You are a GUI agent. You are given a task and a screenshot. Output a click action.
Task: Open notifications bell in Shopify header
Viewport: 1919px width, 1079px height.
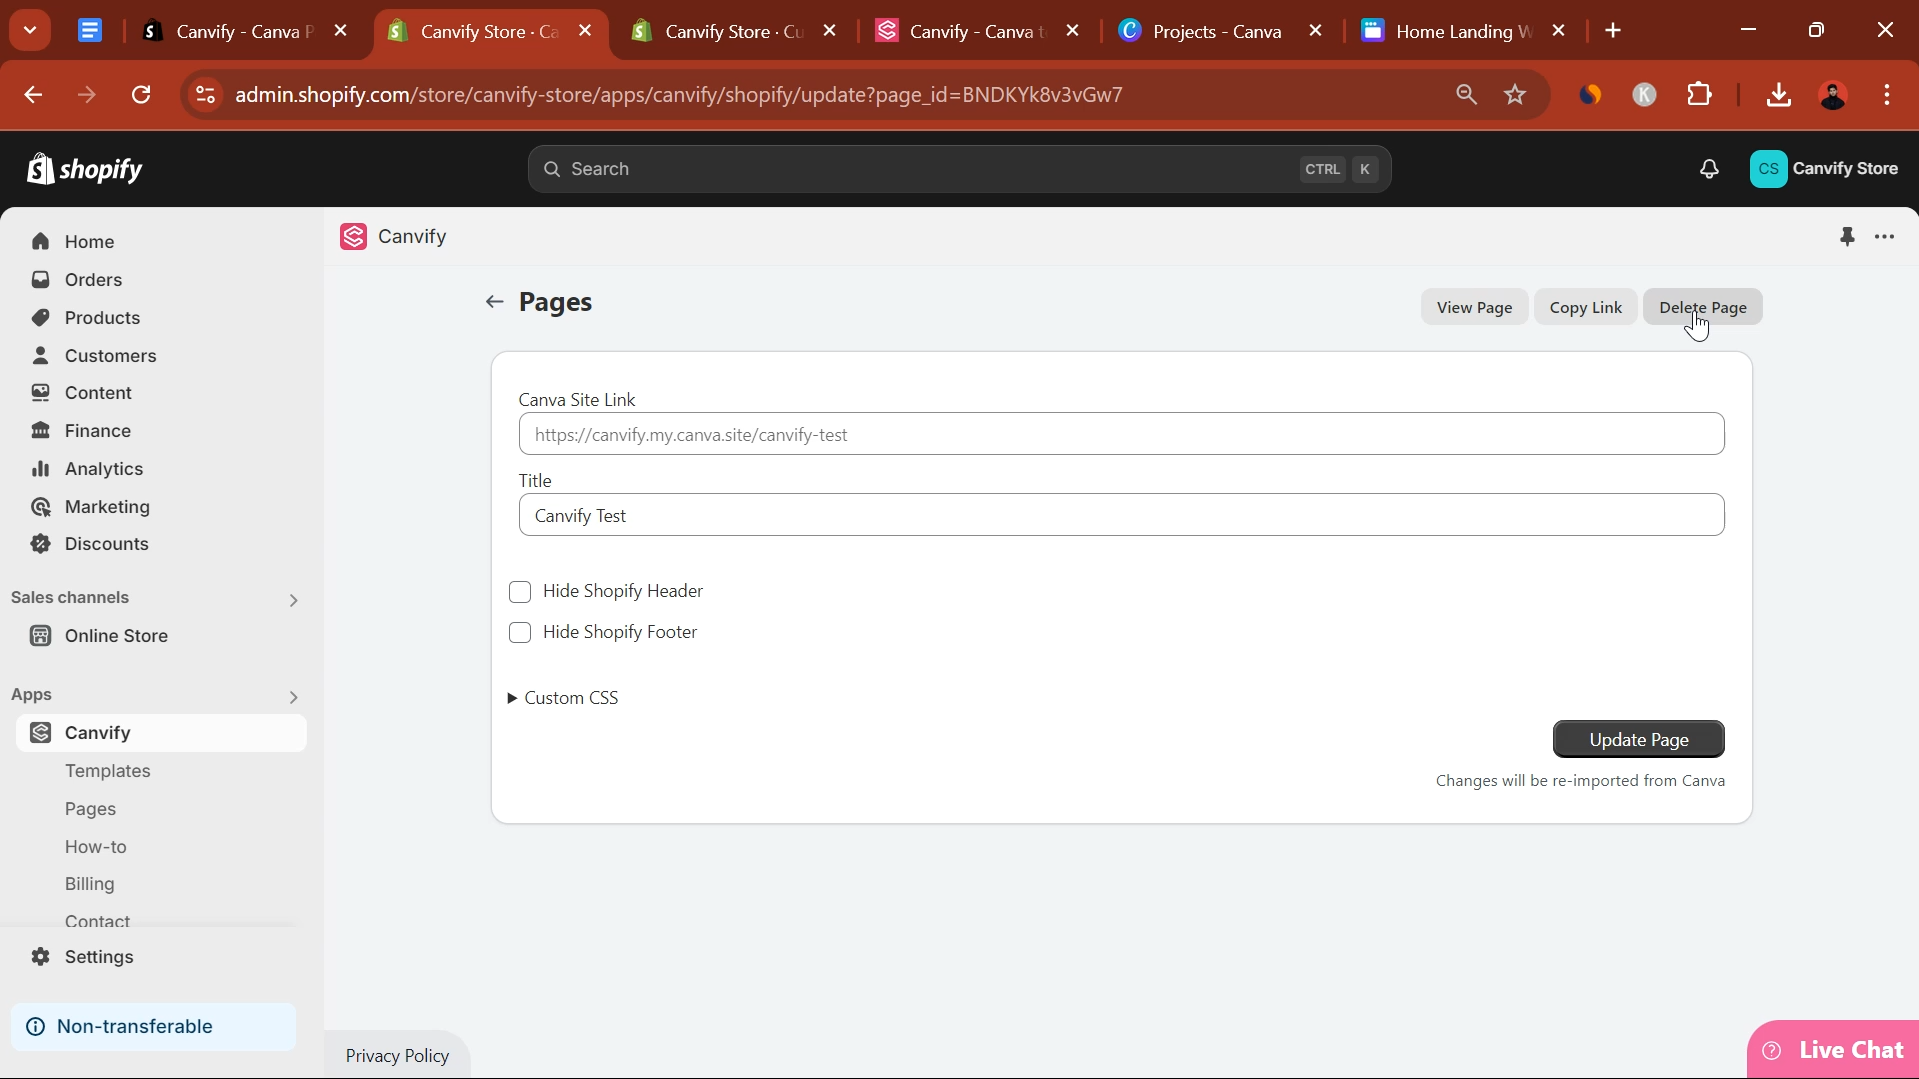pyautogui.click(x=1709, y=169)
